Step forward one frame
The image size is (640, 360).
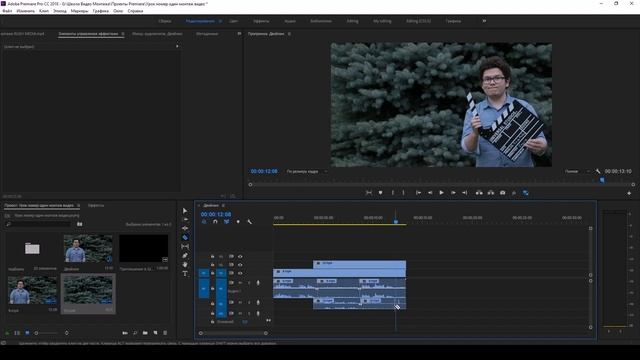tap(453, 193)
